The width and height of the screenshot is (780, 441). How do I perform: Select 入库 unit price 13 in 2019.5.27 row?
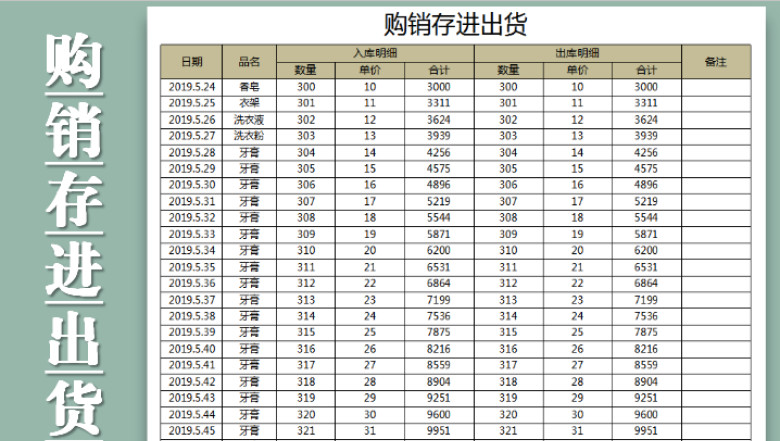(x=370, y=136)
